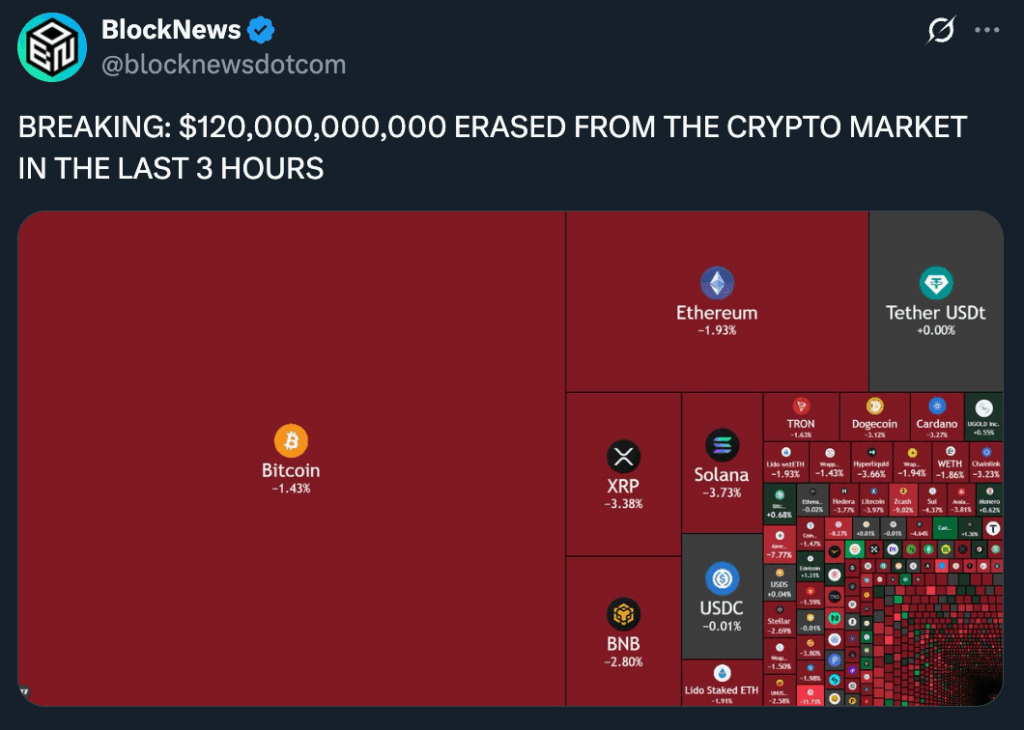
Task: Click the USDC logo icon
Action: (721, 578)
